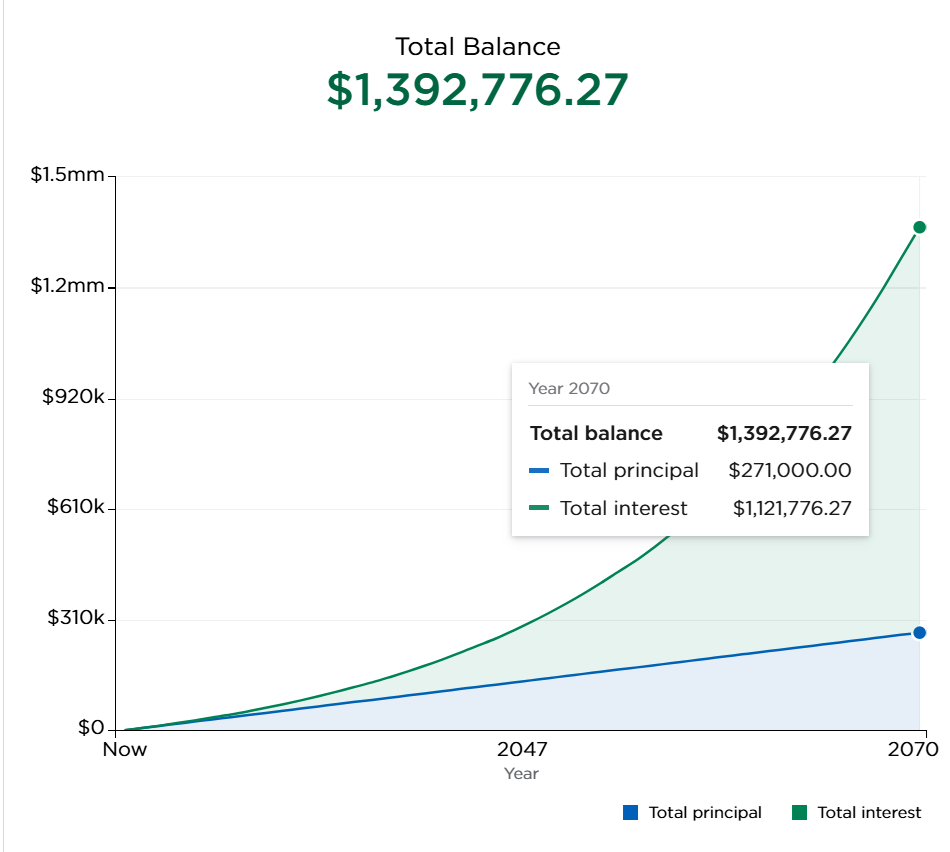This screenshot has width=950, height=852.
Task: Click the blue principal data point at 2070
Action: [x=919, y=632]
